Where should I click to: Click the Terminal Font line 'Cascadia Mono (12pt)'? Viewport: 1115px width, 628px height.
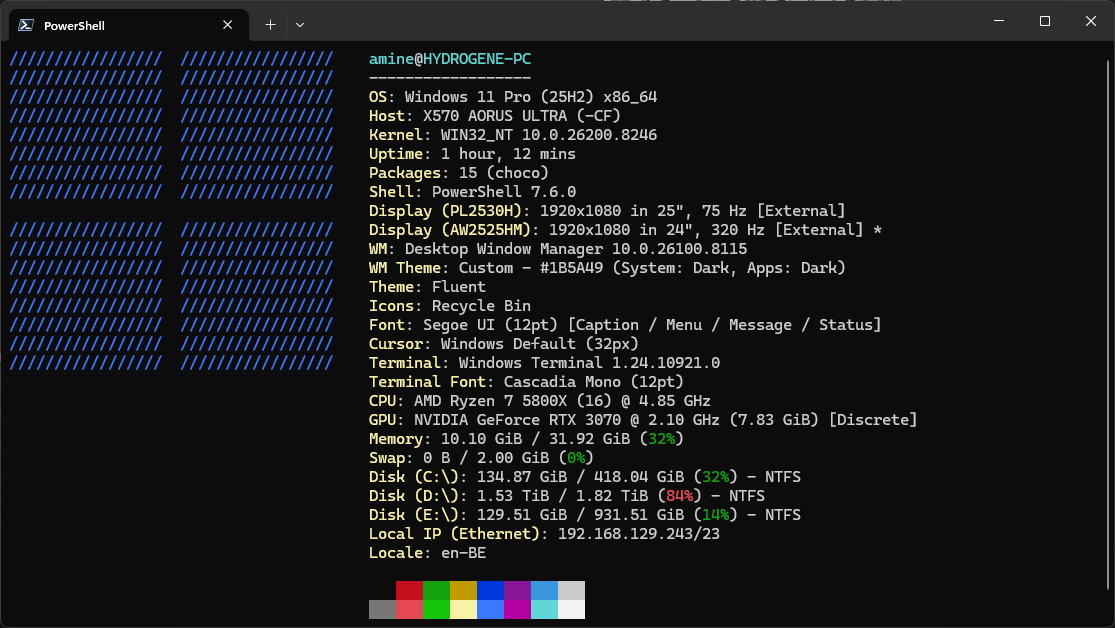(526, 382)
